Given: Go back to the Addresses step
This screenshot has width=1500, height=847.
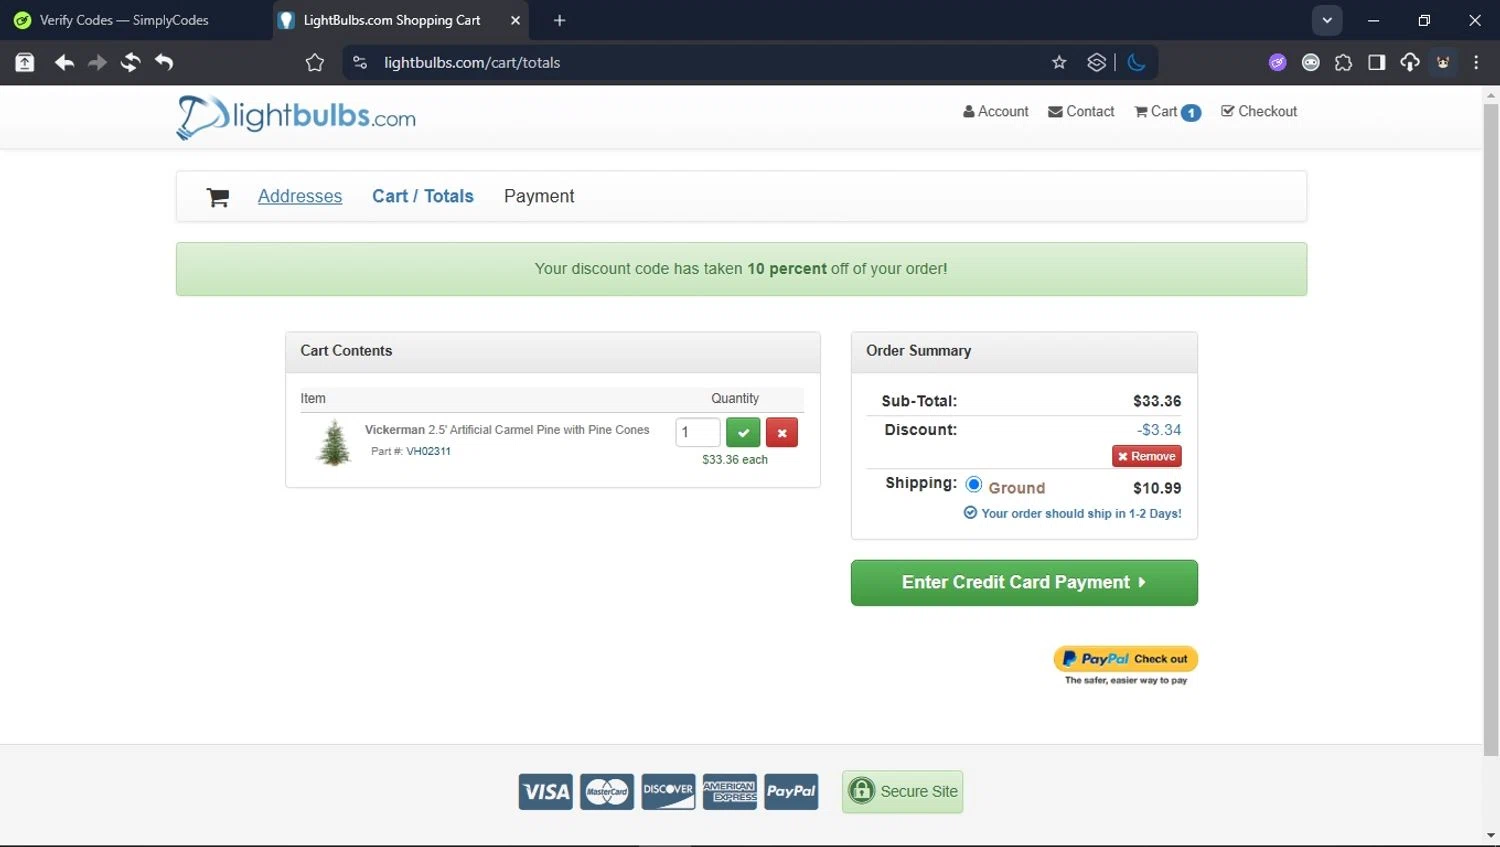Looking at the screenshot, I should (x=300, y=196).
